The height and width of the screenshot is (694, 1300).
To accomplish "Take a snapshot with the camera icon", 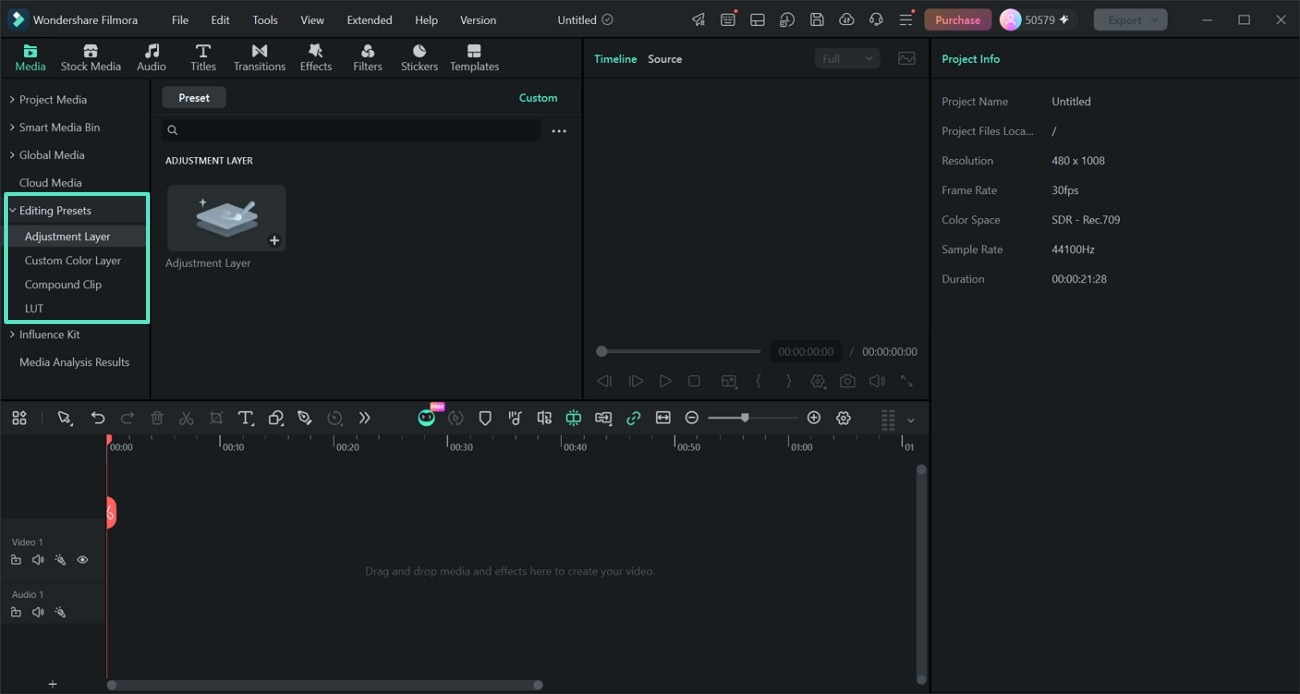I will [847, 381].
